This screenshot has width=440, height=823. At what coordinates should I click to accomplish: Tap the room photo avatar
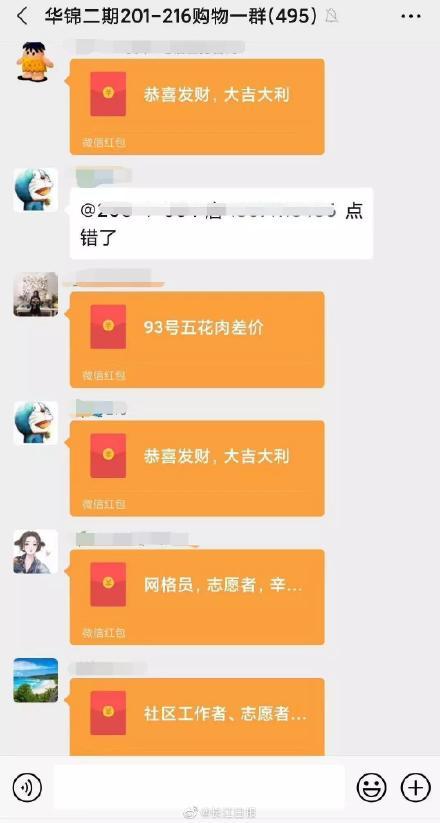pos(35,294)
